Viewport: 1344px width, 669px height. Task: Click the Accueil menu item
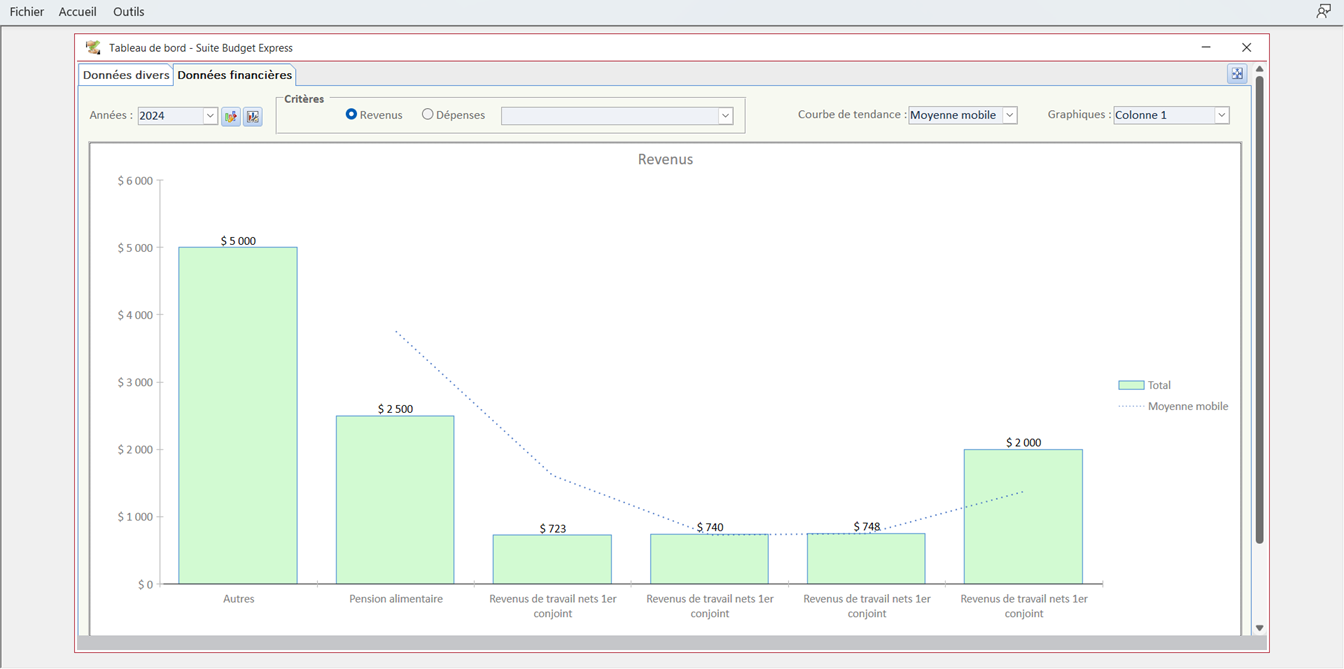click(x=77, y=12)
